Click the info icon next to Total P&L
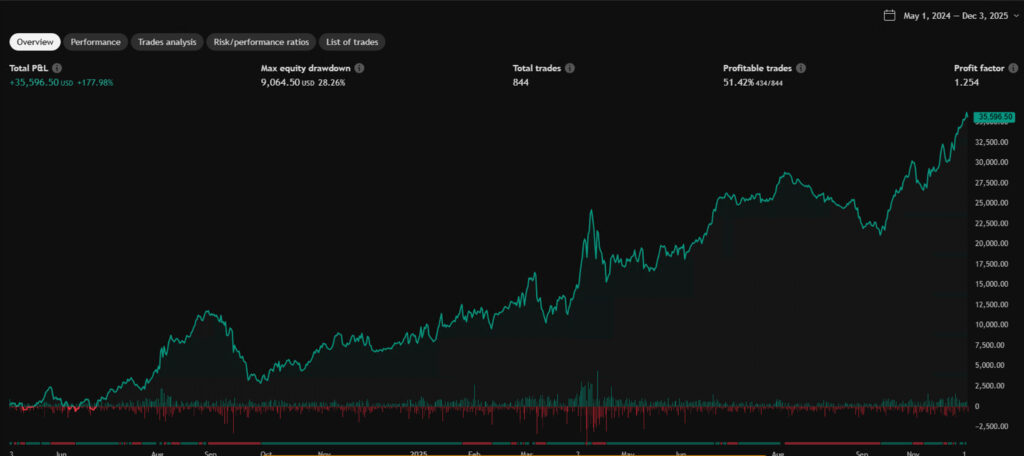The height and width of the screenshot is (456, 1024). click(x=57, y=68)
